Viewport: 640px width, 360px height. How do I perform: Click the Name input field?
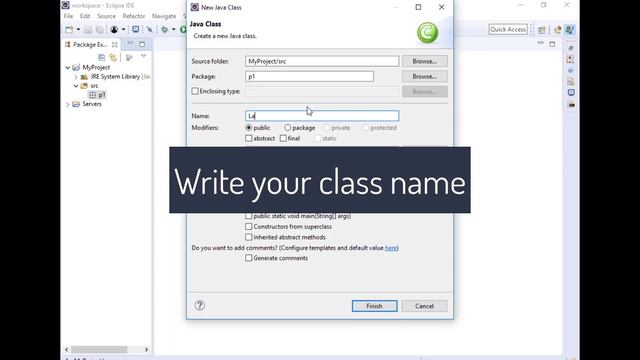click(x=322, y=116)
